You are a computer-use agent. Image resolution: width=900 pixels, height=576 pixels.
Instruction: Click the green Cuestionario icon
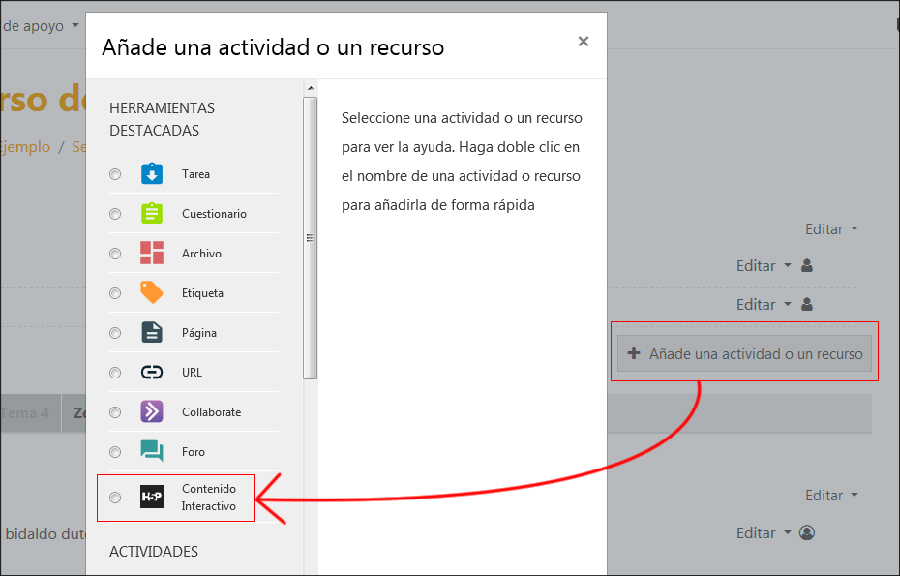(151, 214)
